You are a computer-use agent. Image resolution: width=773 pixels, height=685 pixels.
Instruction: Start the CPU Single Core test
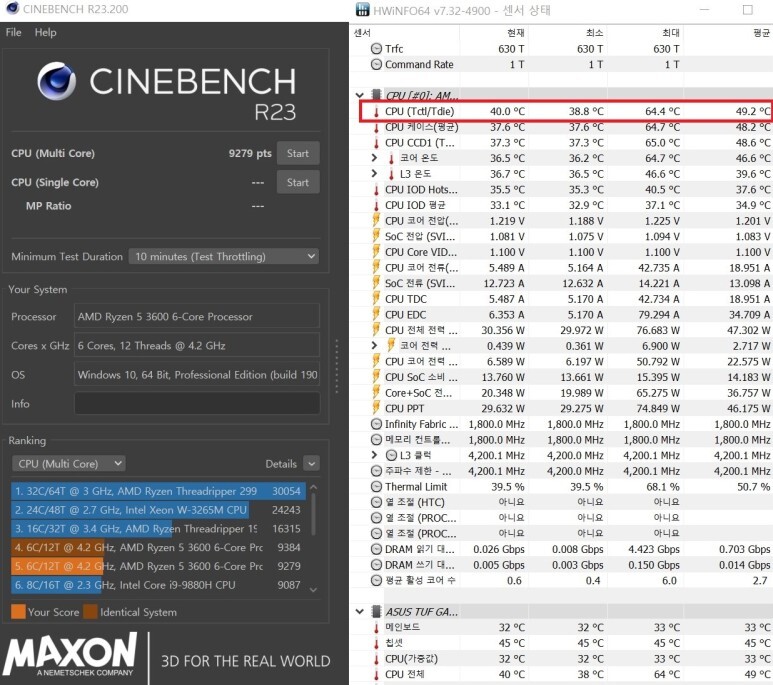(x=298, y=182)
